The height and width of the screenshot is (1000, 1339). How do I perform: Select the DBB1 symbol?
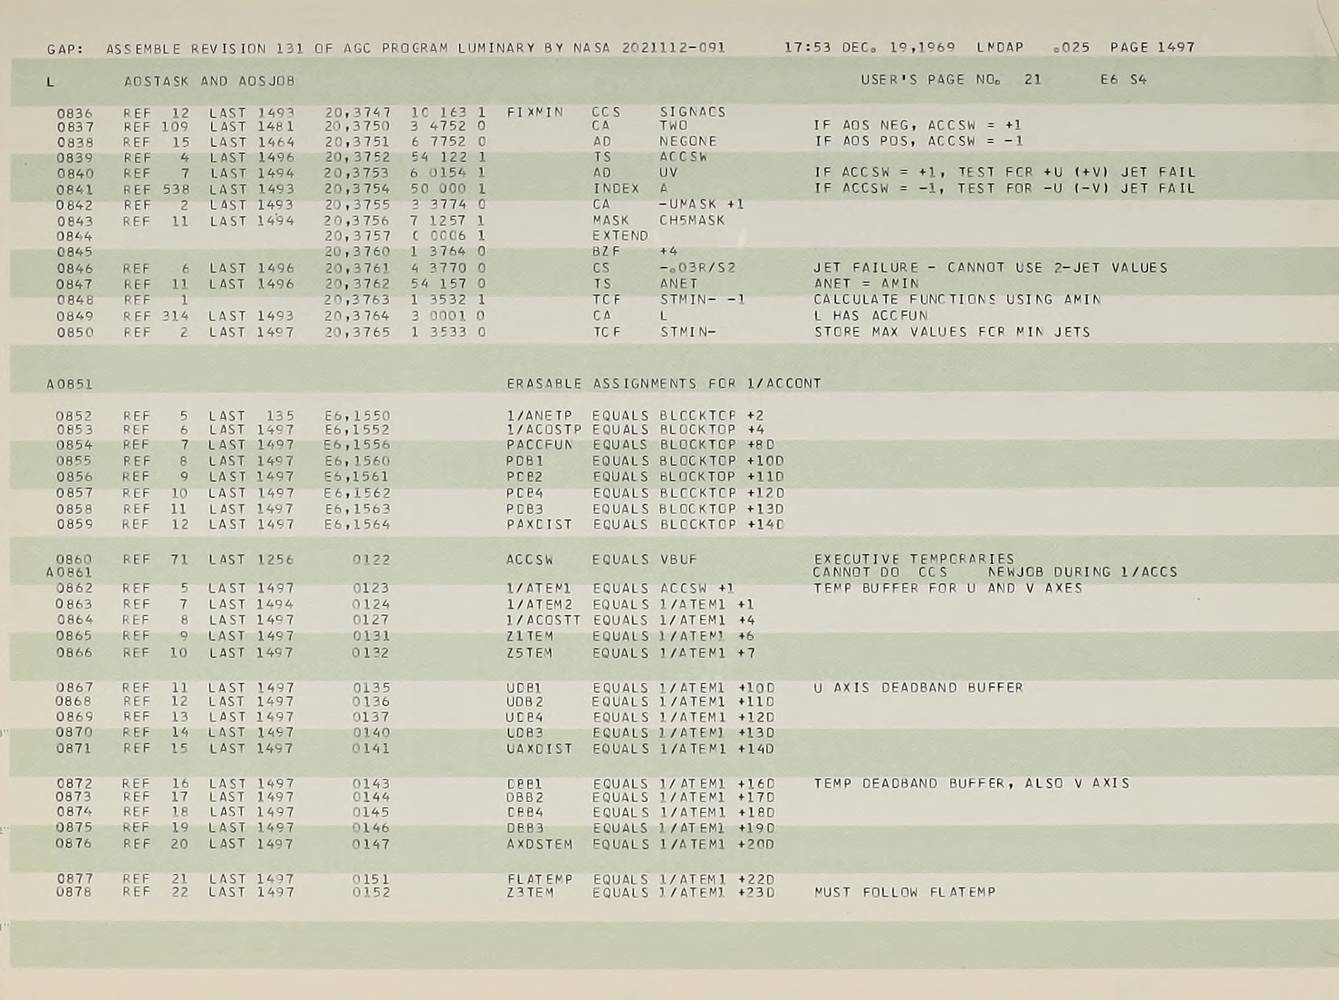(524, 784)
